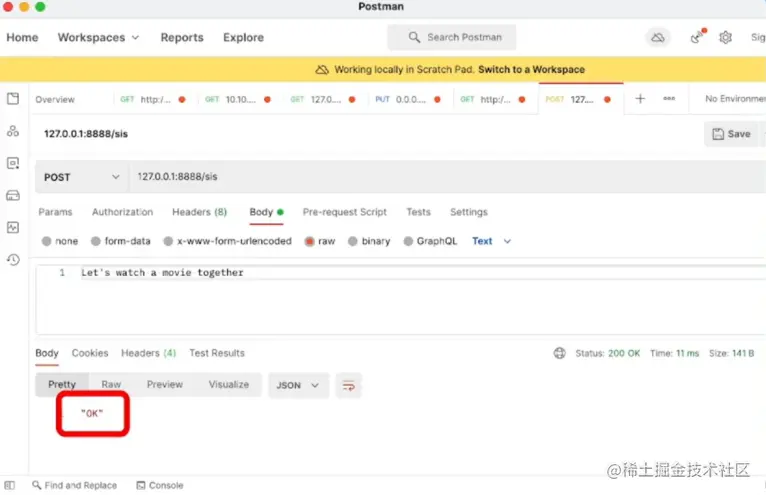Click the Time: 11 ms value
Screen dimensions: 766x495
coord(674,353)
